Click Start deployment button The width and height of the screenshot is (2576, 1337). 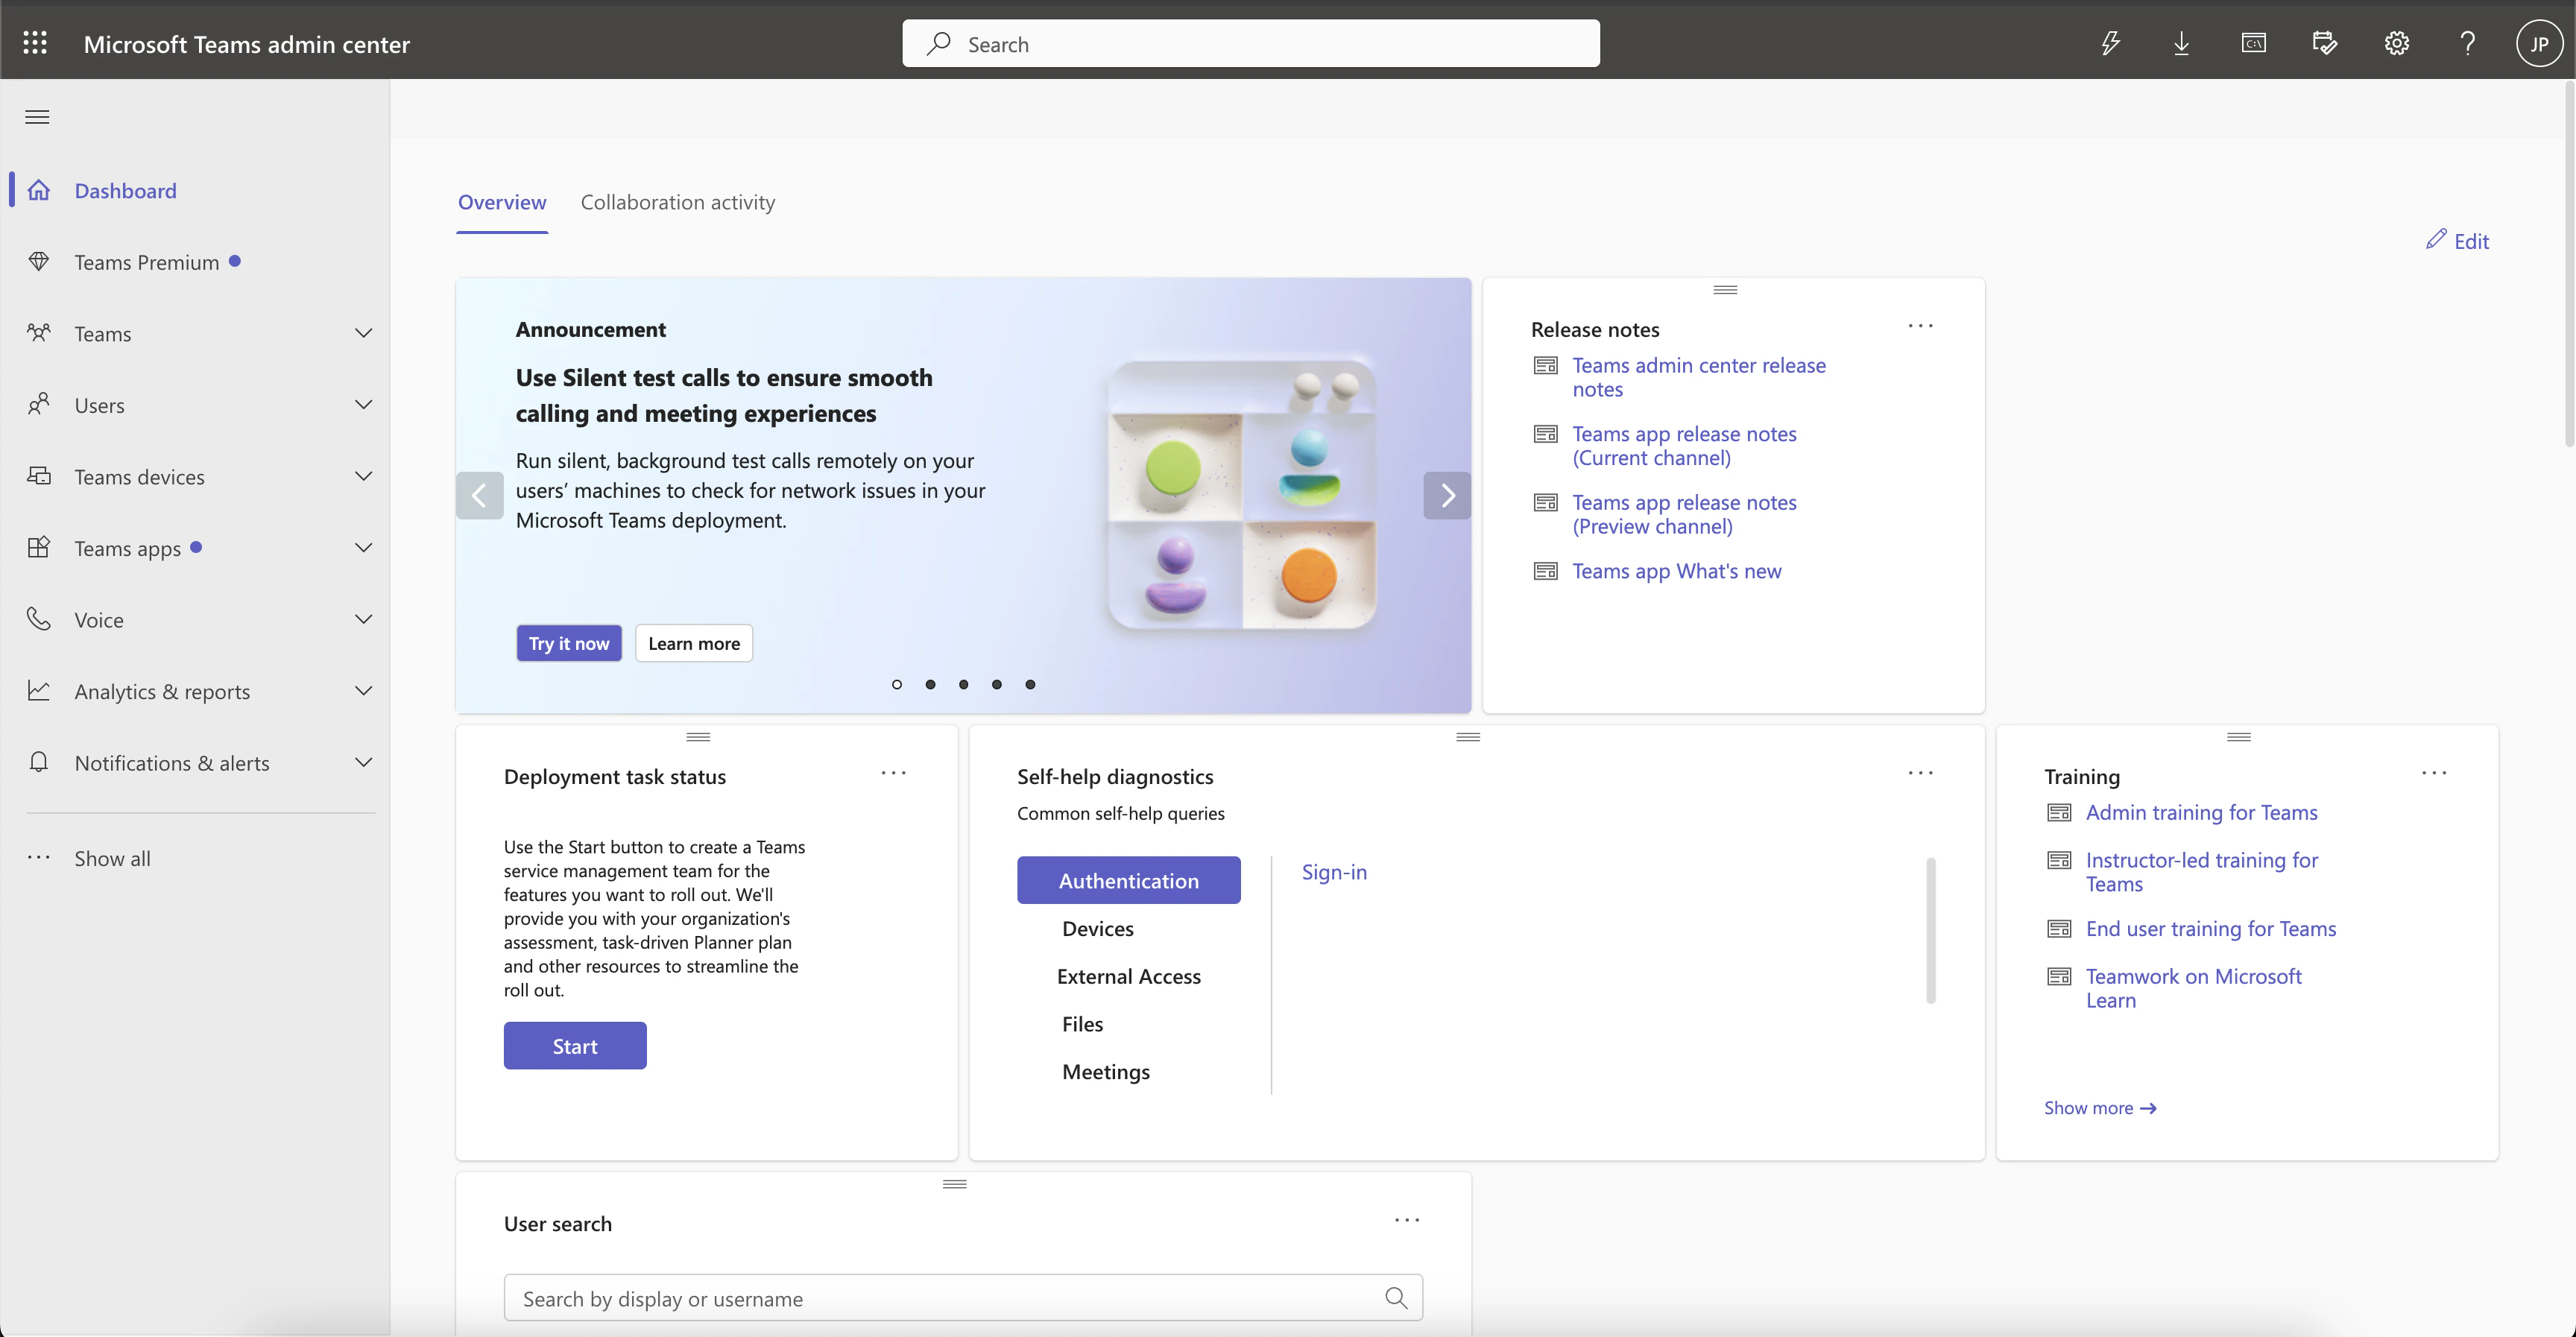coord(575,1046)
